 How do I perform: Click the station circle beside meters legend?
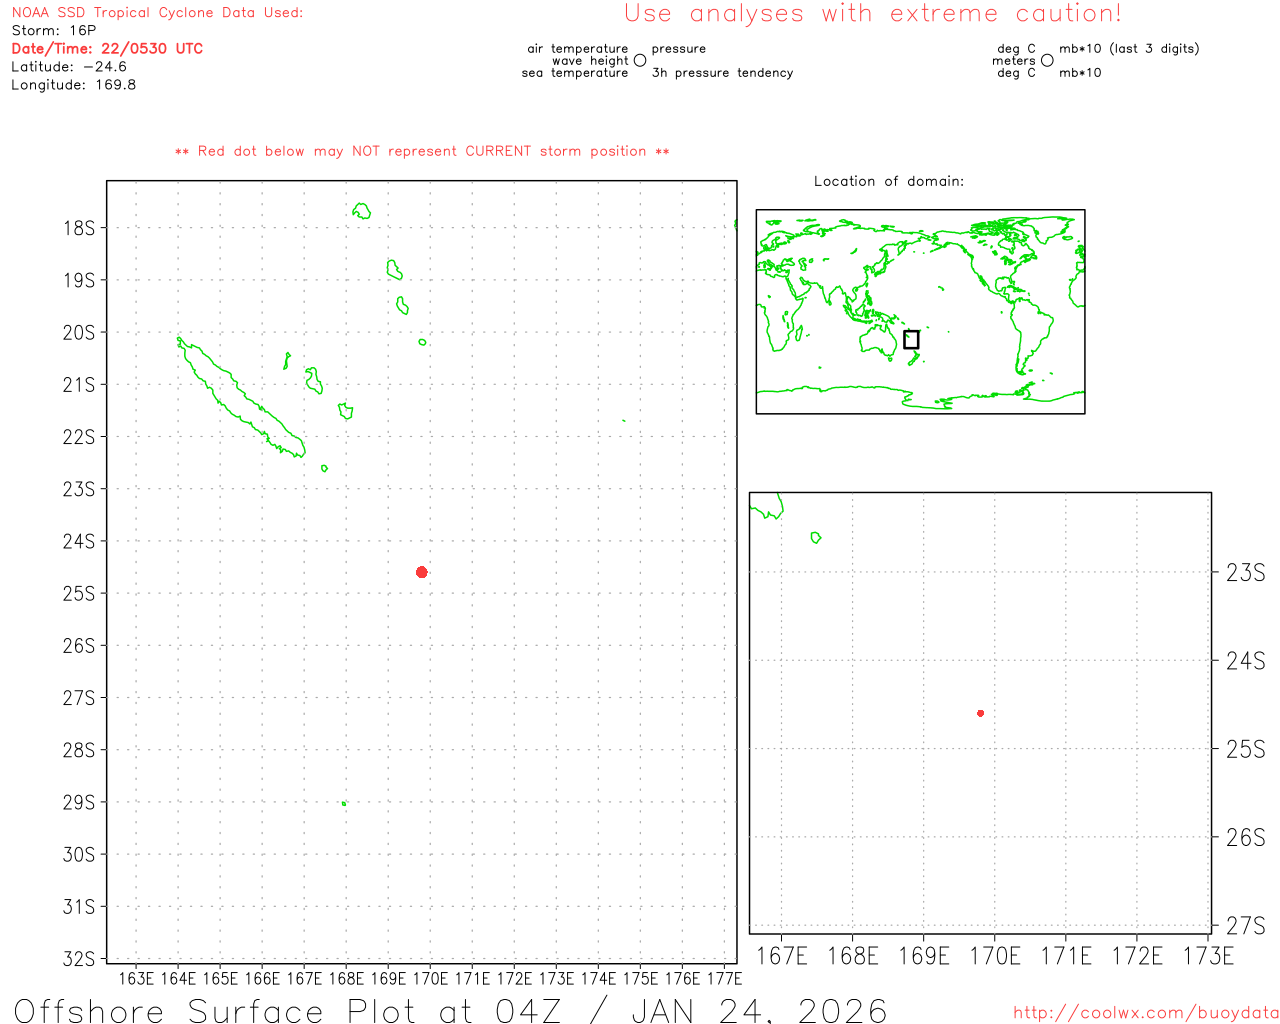tap(1047, 61)
